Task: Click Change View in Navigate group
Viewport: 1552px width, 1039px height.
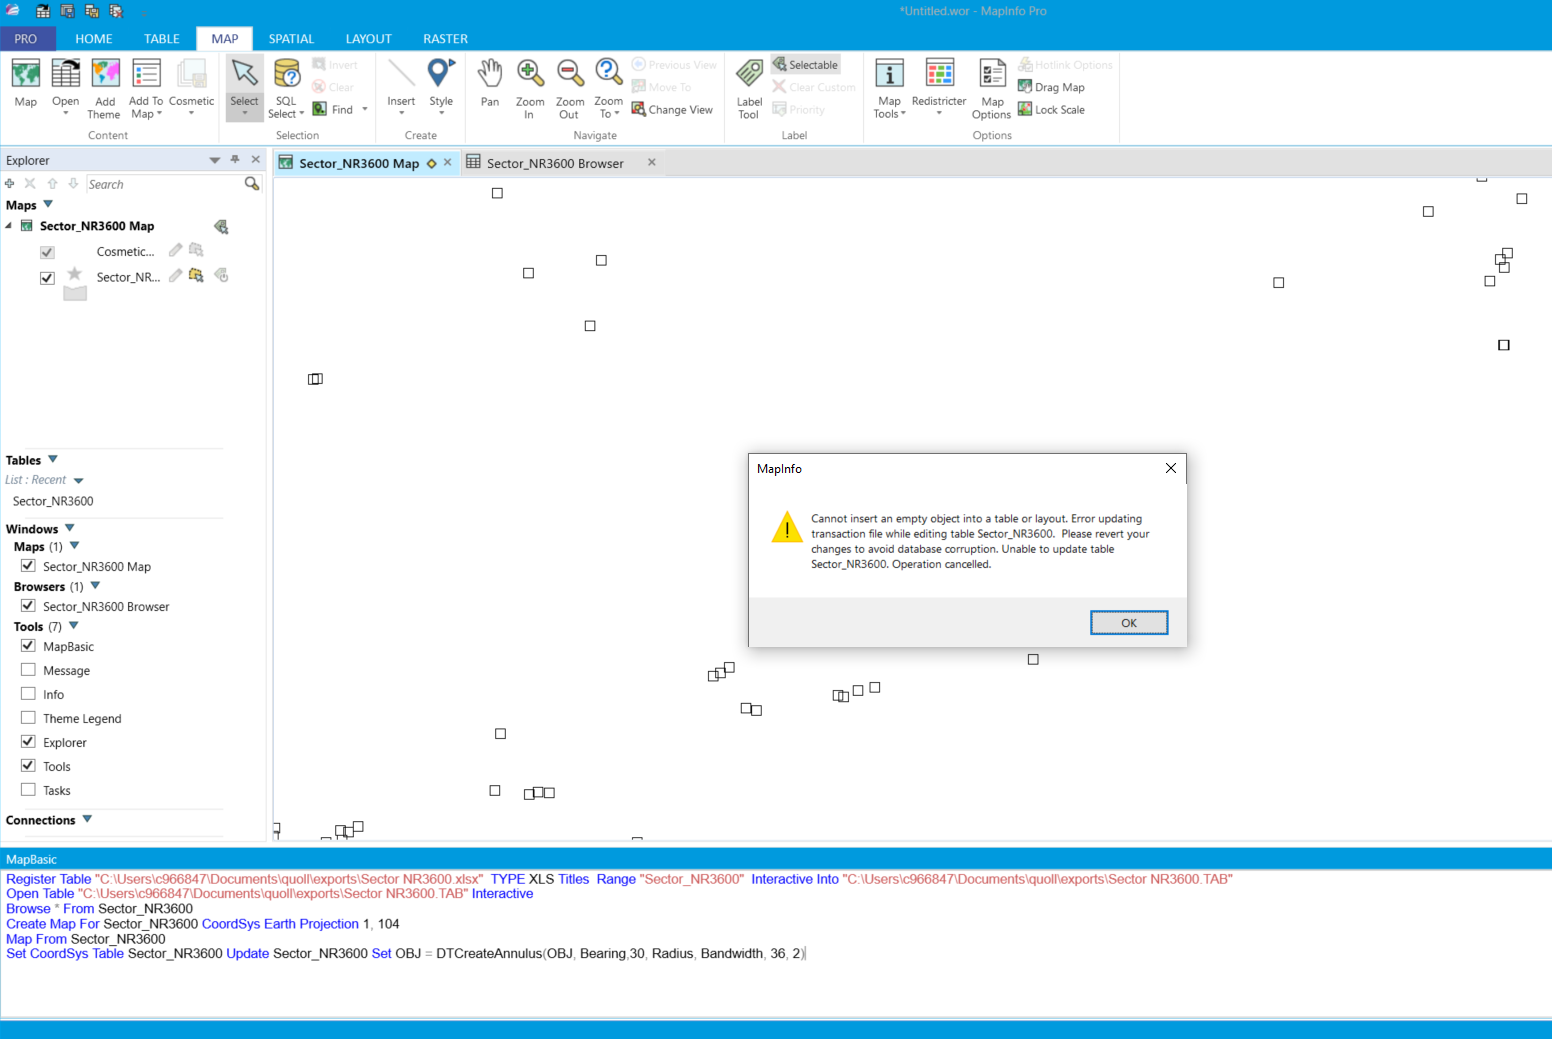Action: point(672,109)
